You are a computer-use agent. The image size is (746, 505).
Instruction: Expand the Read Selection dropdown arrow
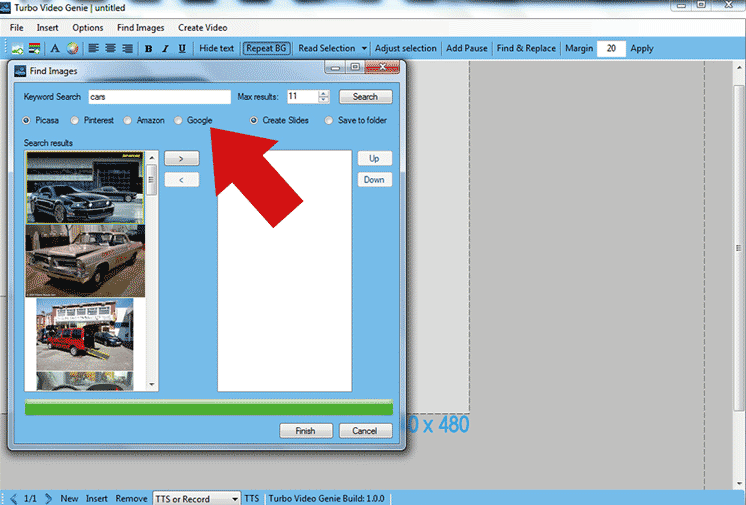tap(364, 49)
